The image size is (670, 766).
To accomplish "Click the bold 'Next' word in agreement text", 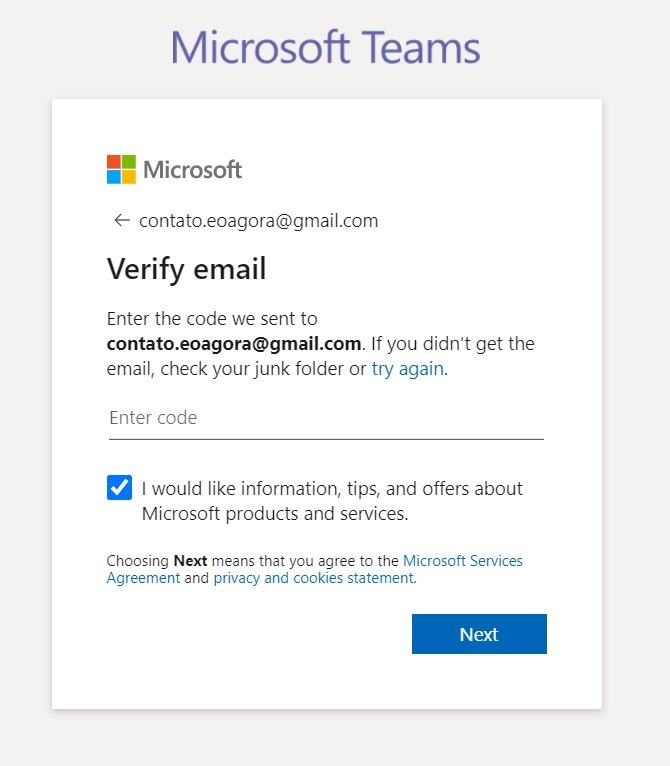I will click(190, 560).
